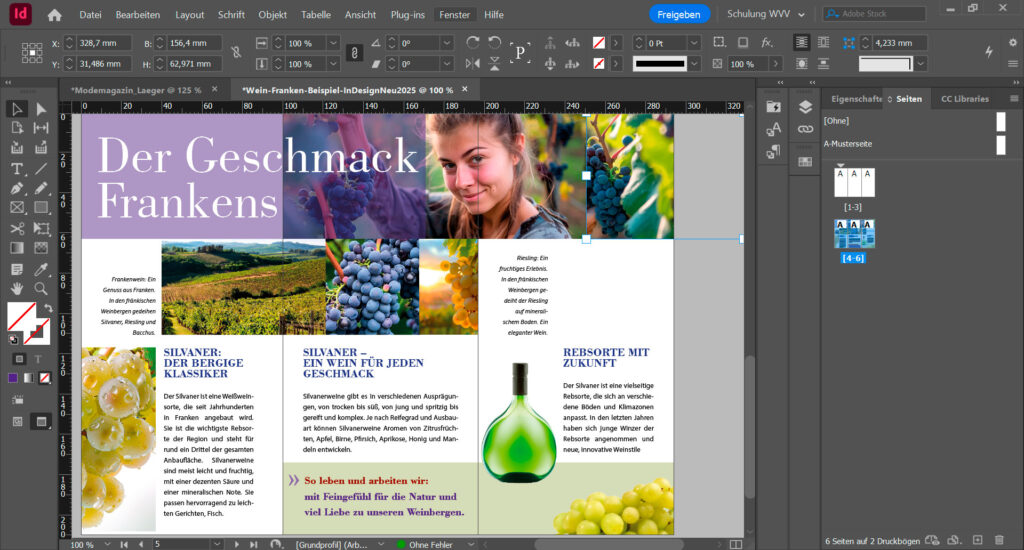Expand fill color options arrow
The width and height of the screenshot is (1024, 550).
[615, 43]
